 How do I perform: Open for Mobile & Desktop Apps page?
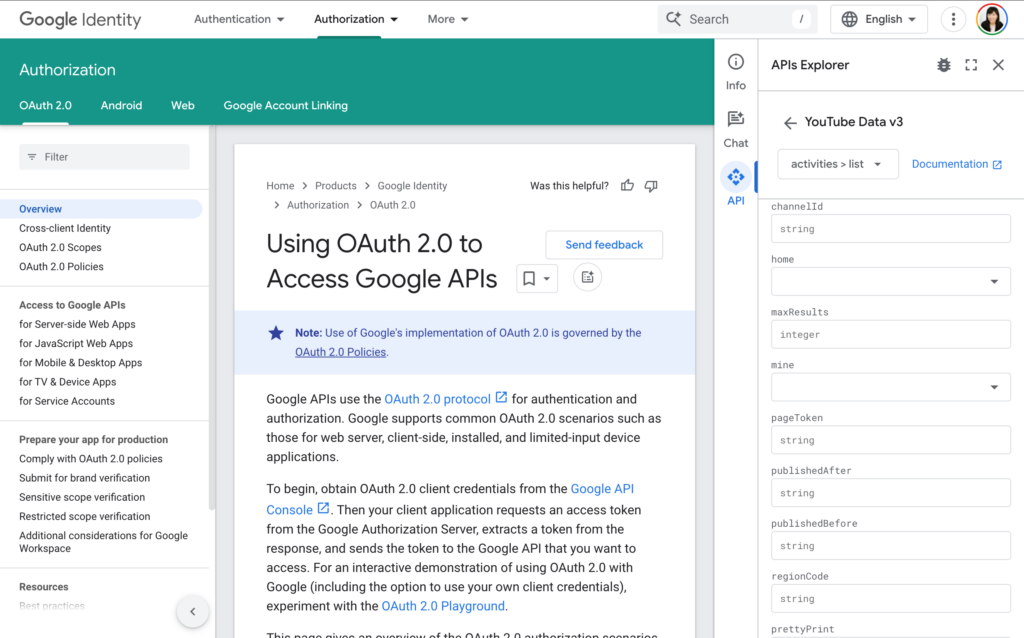pyautogui.click(x=80, y=362)
